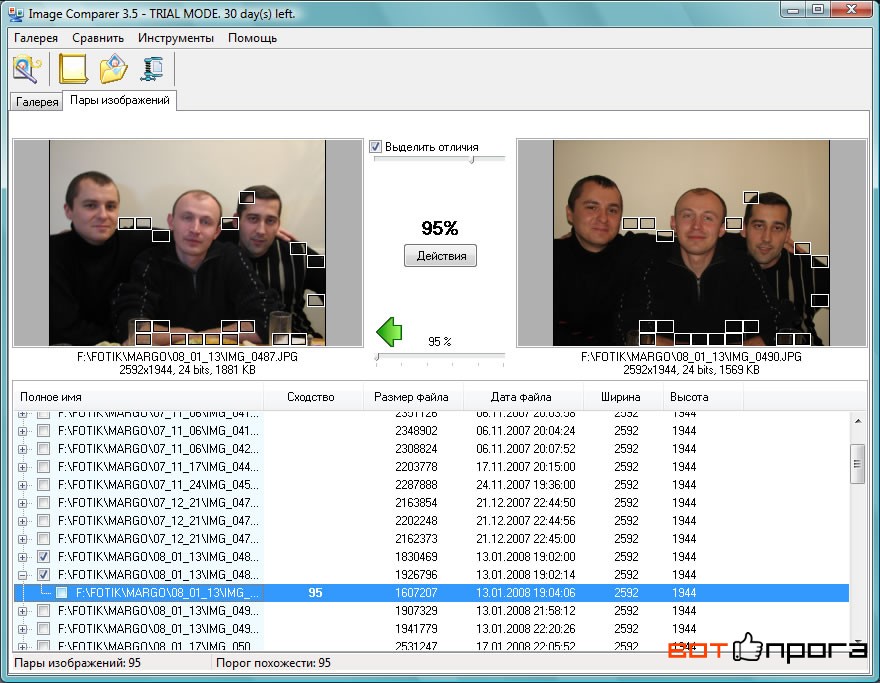
Task: Click the date cell "21.12.2007 22:44:56"
Action: [x=525, y=521]
